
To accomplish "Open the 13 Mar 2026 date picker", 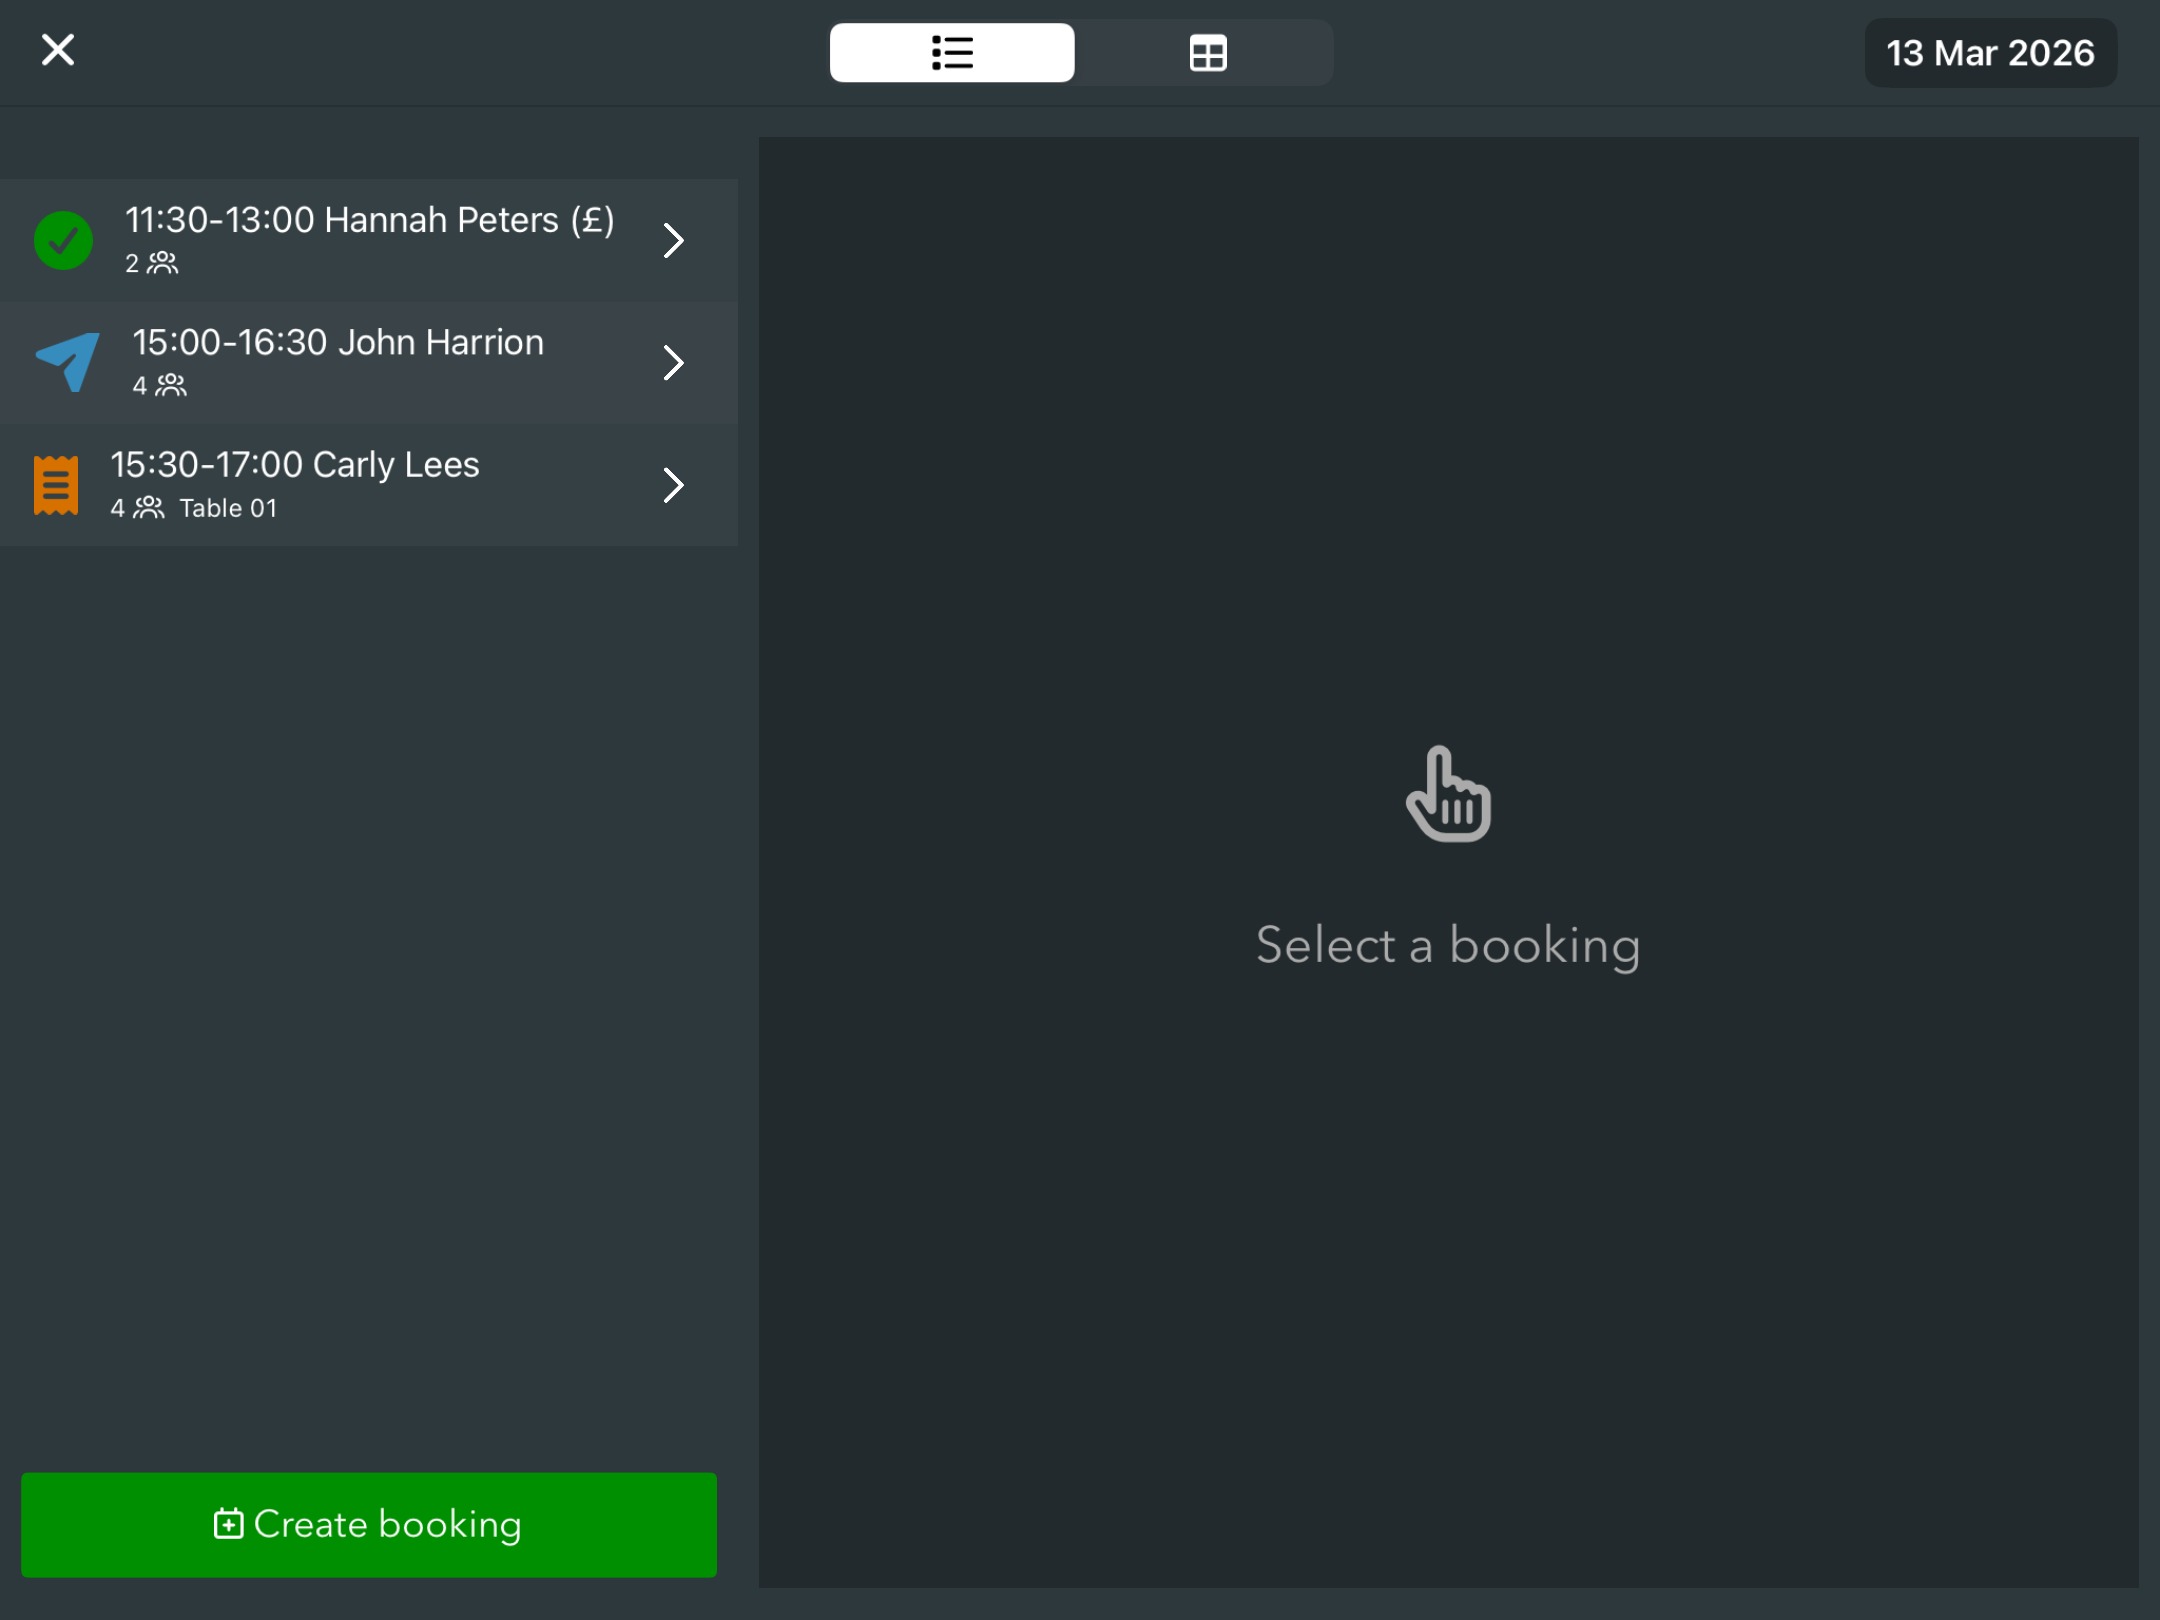I will pos(1989,53).
